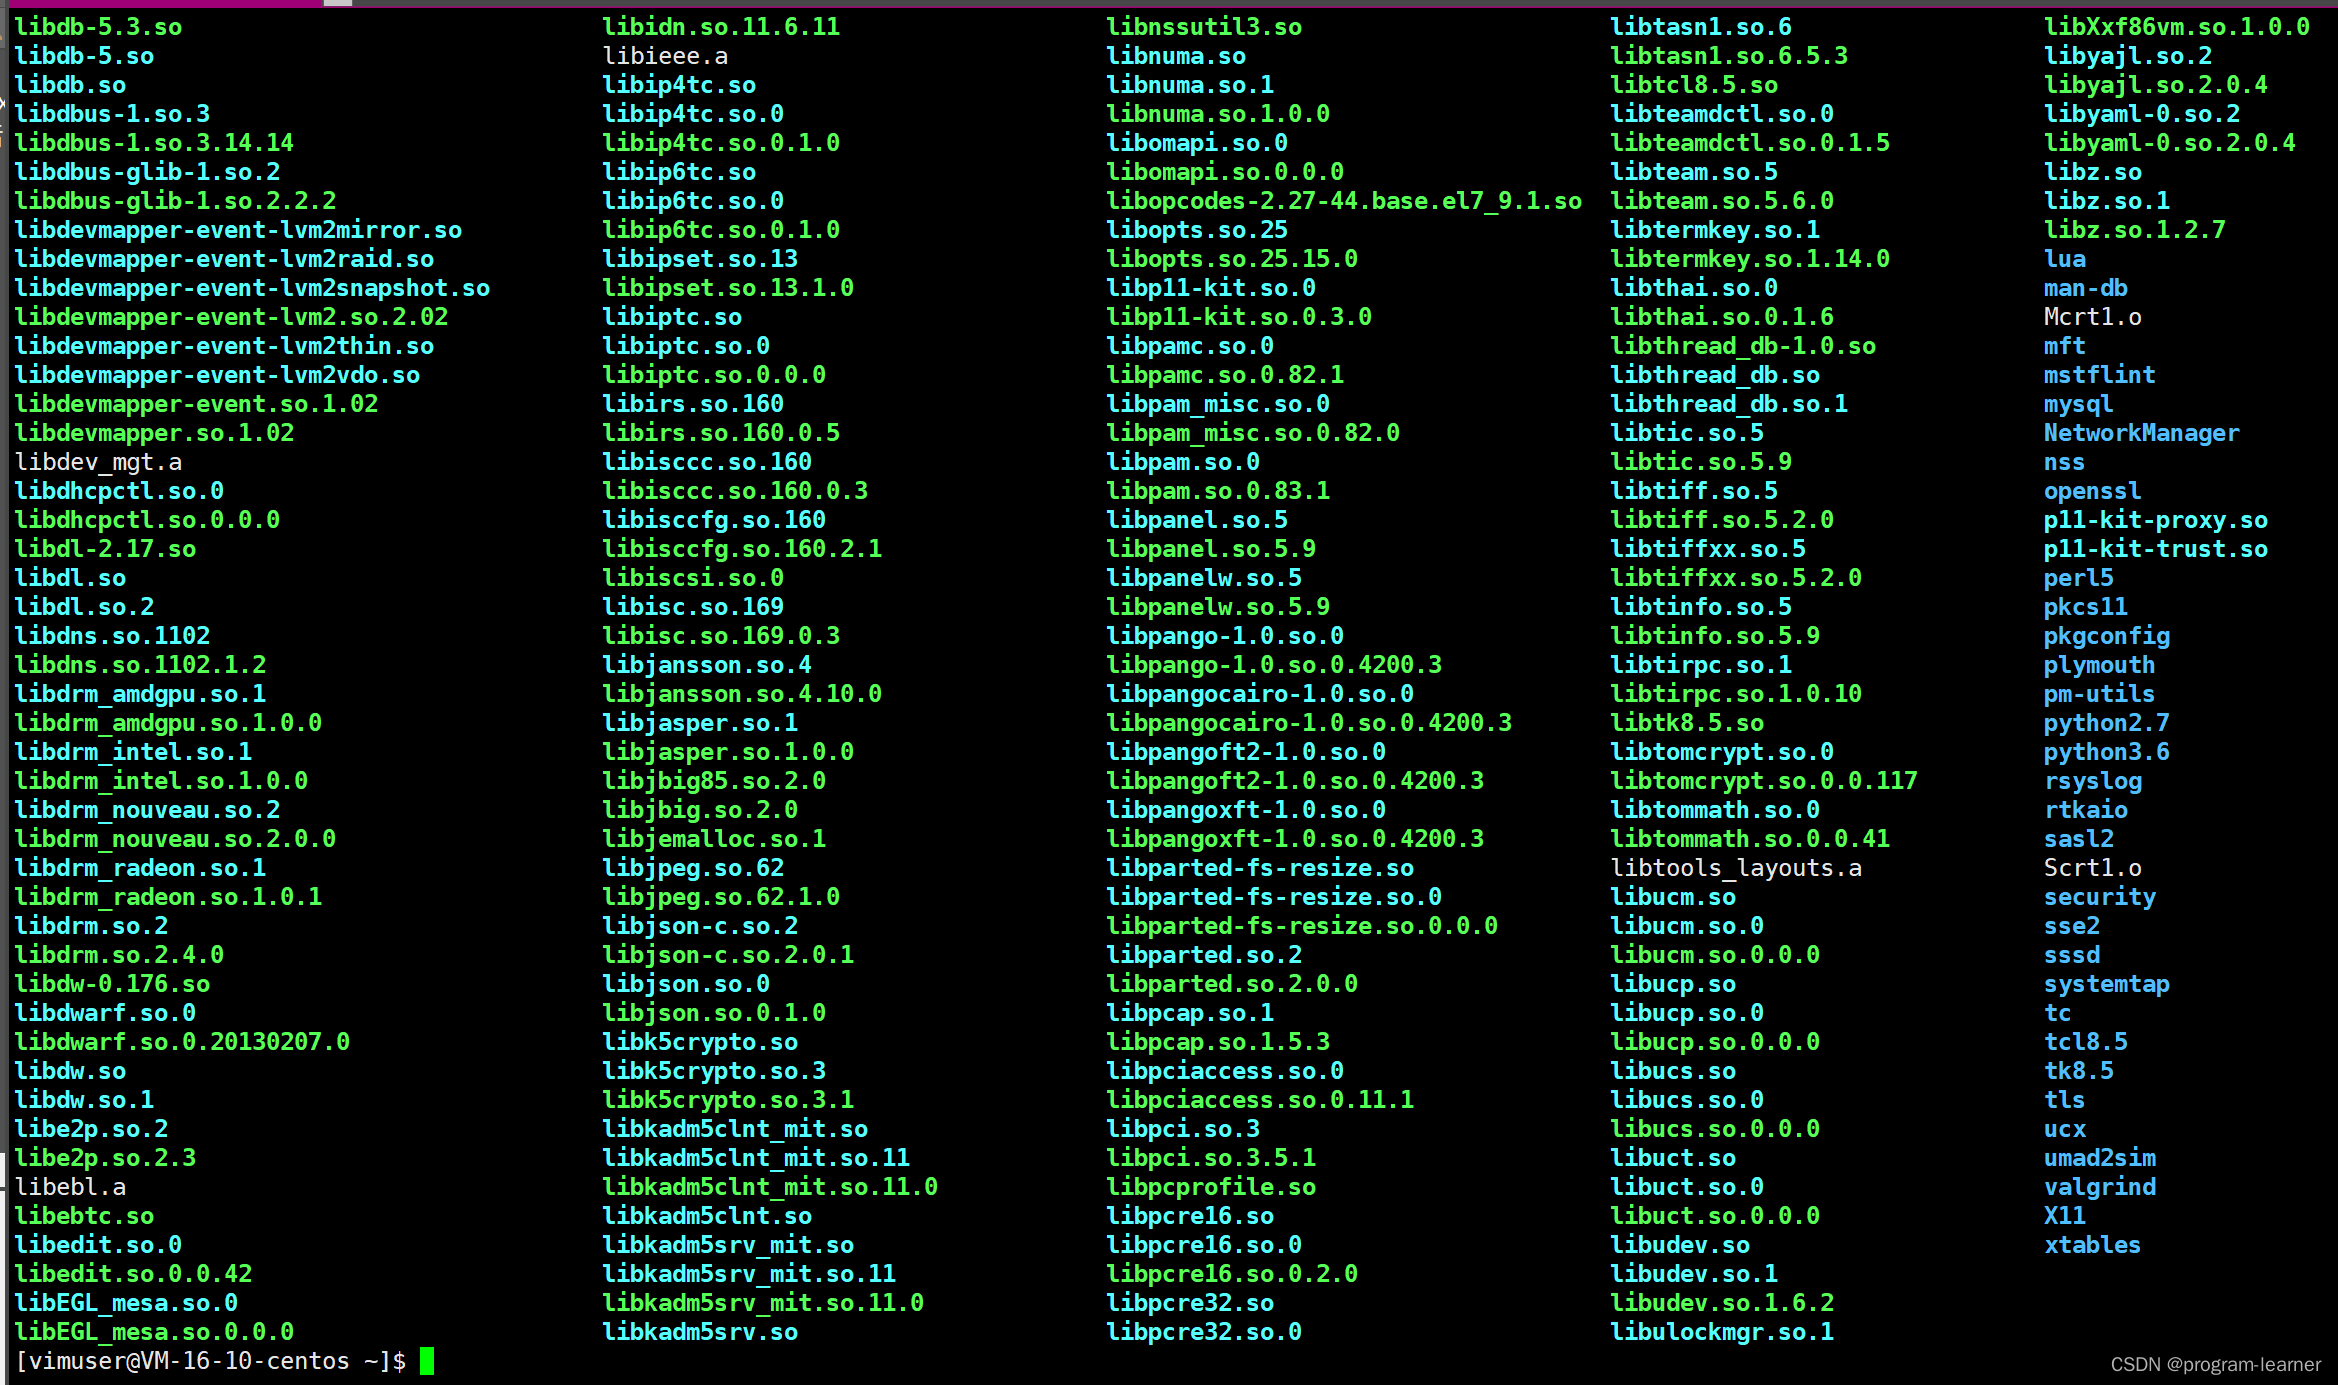This screenshot has height=1385, width=2338.
Task: Click libdrm_amdgpu.so.1.0.0 entry
Action: (x=168, y=723)
